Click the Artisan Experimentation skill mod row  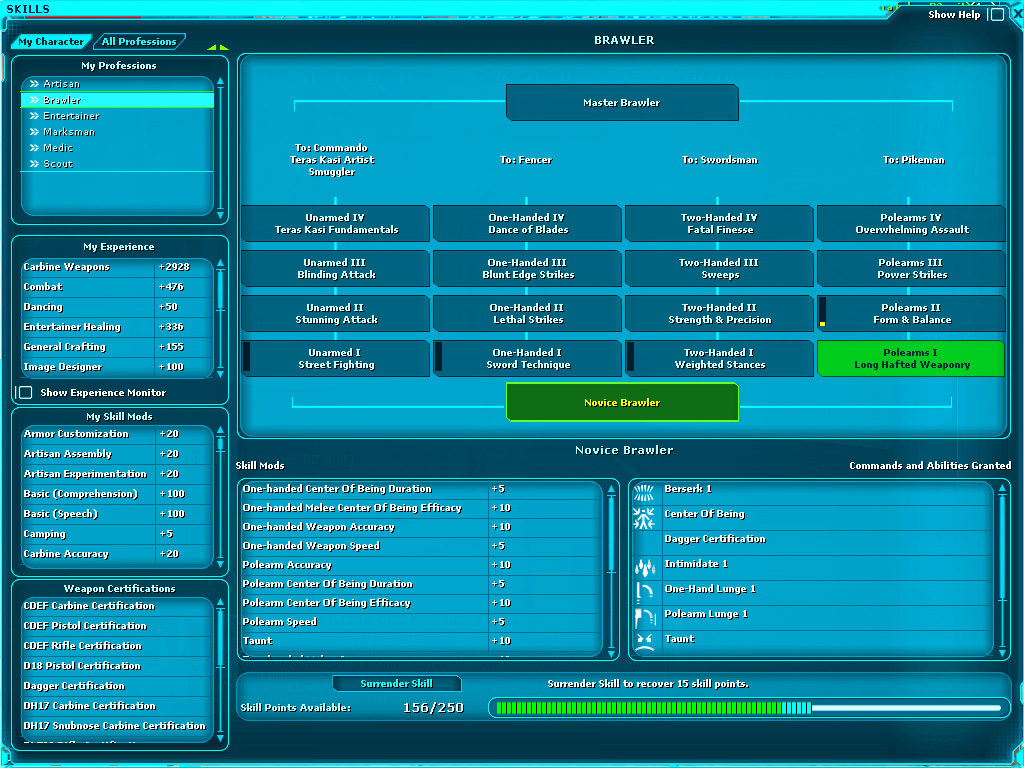(x=118, y=474)
